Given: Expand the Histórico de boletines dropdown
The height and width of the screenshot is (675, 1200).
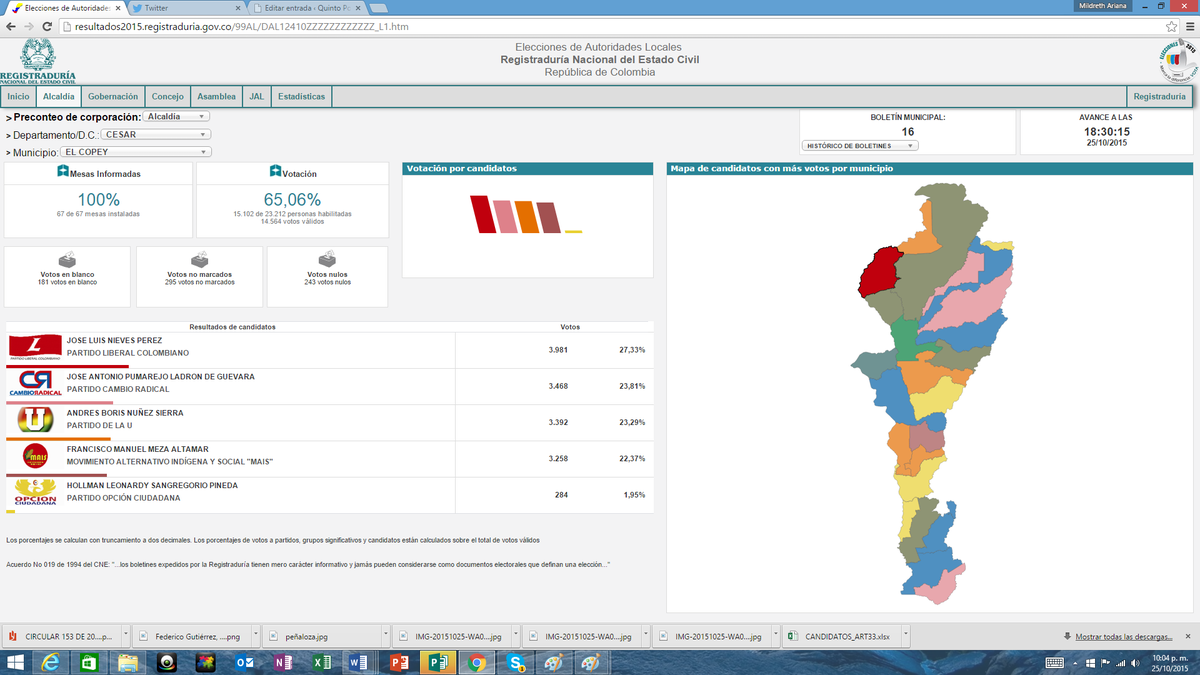Looking at the screenshot, I should (x=859, y=145).
